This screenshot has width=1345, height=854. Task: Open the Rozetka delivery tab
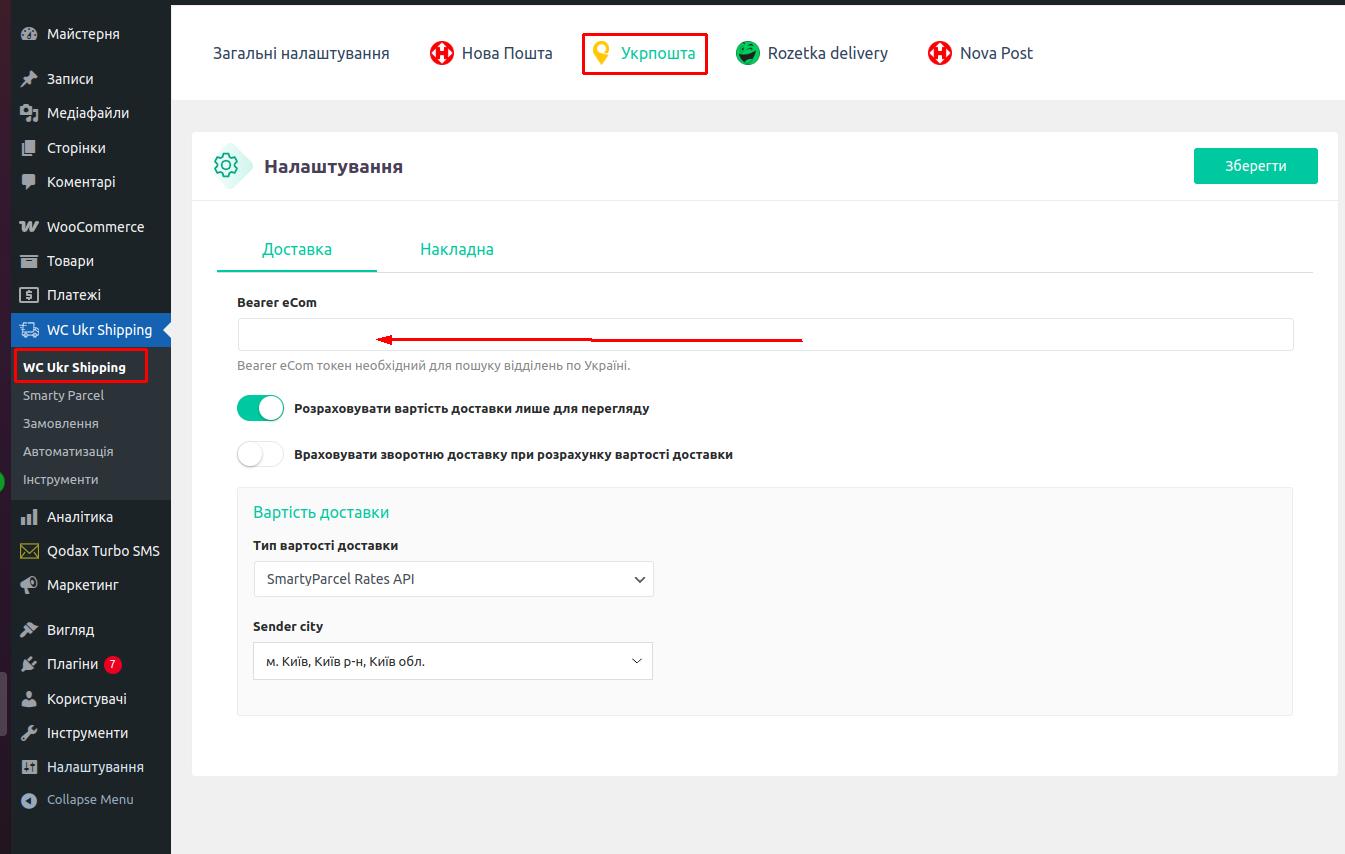coord(812,53)
